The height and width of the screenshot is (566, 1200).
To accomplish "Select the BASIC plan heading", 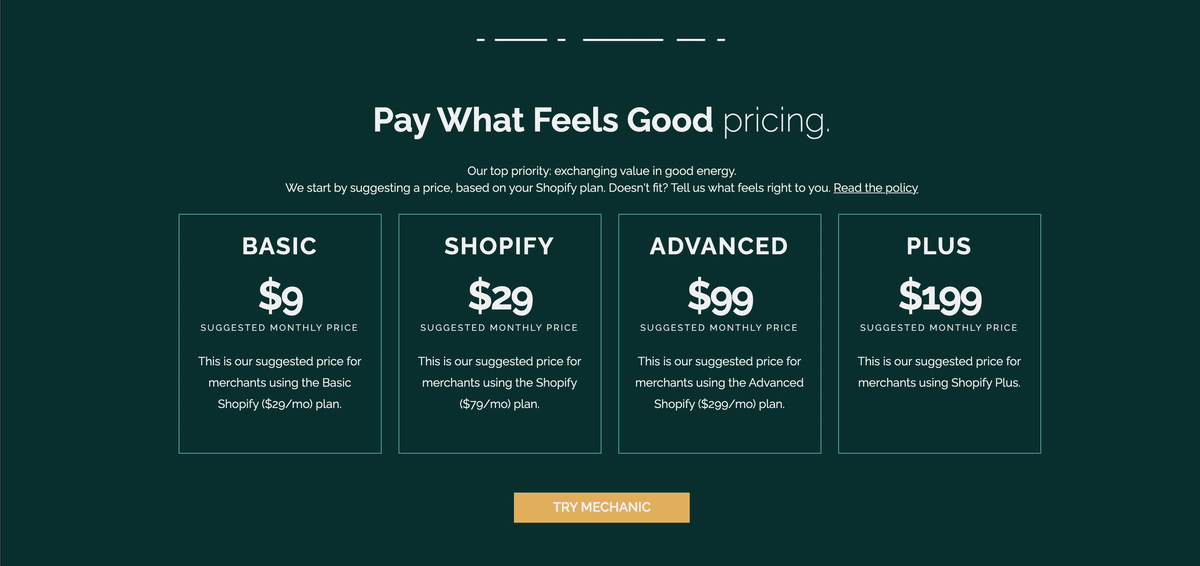I will [x=279, y=246].
